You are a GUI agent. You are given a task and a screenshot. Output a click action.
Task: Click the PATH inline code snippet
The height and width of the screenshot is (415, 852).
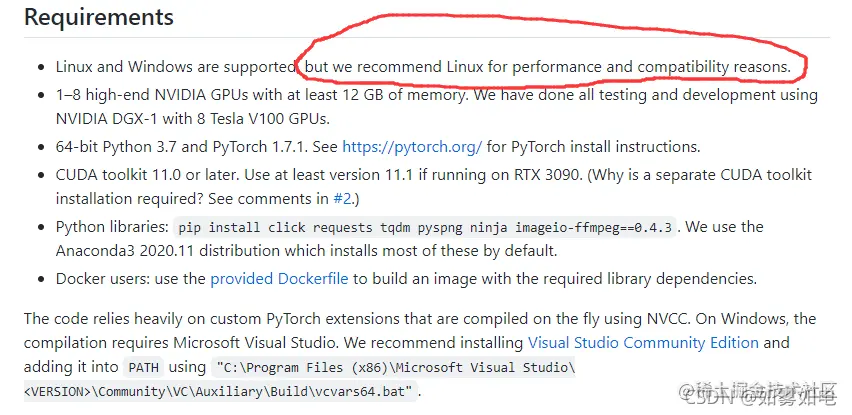click(143, 368)
